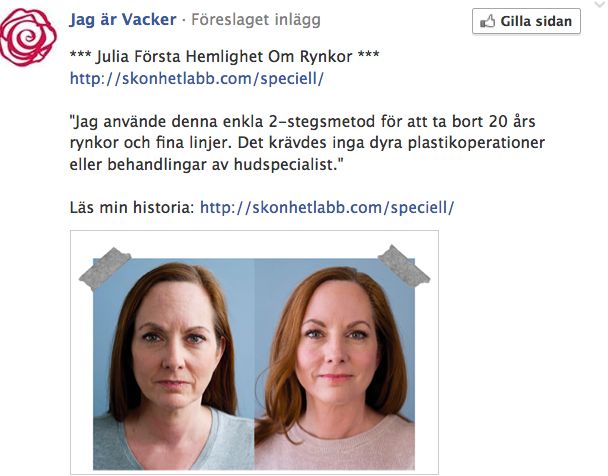
Task: Open the post options chevron at top right
Action: click(x=600, y=4)
